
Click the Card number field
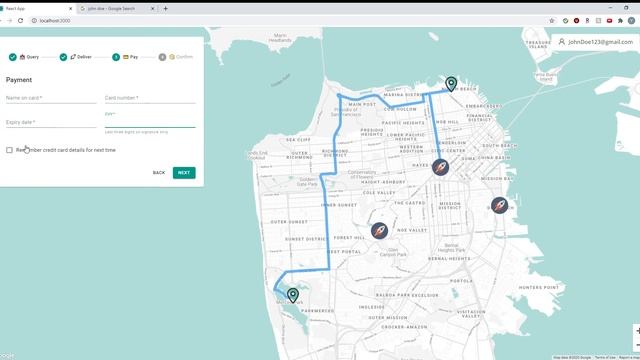coord(150,98)
